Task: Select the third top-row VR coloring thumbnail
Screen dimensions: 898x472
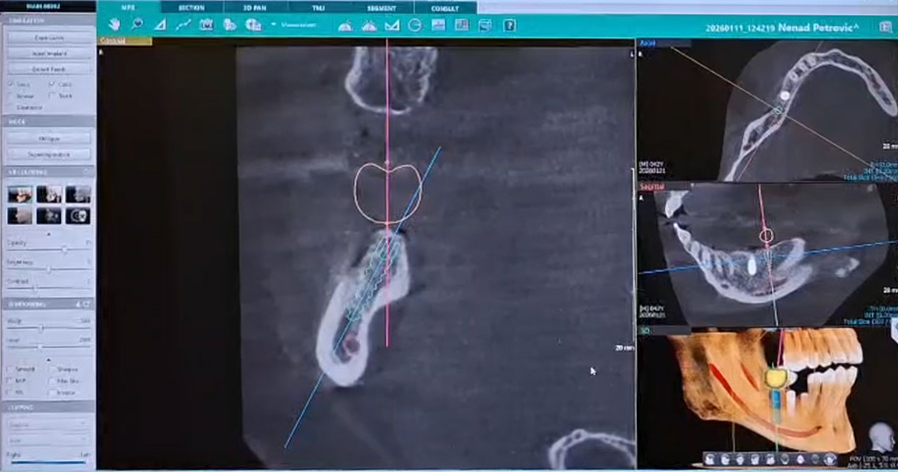Action: pos(77,194)
